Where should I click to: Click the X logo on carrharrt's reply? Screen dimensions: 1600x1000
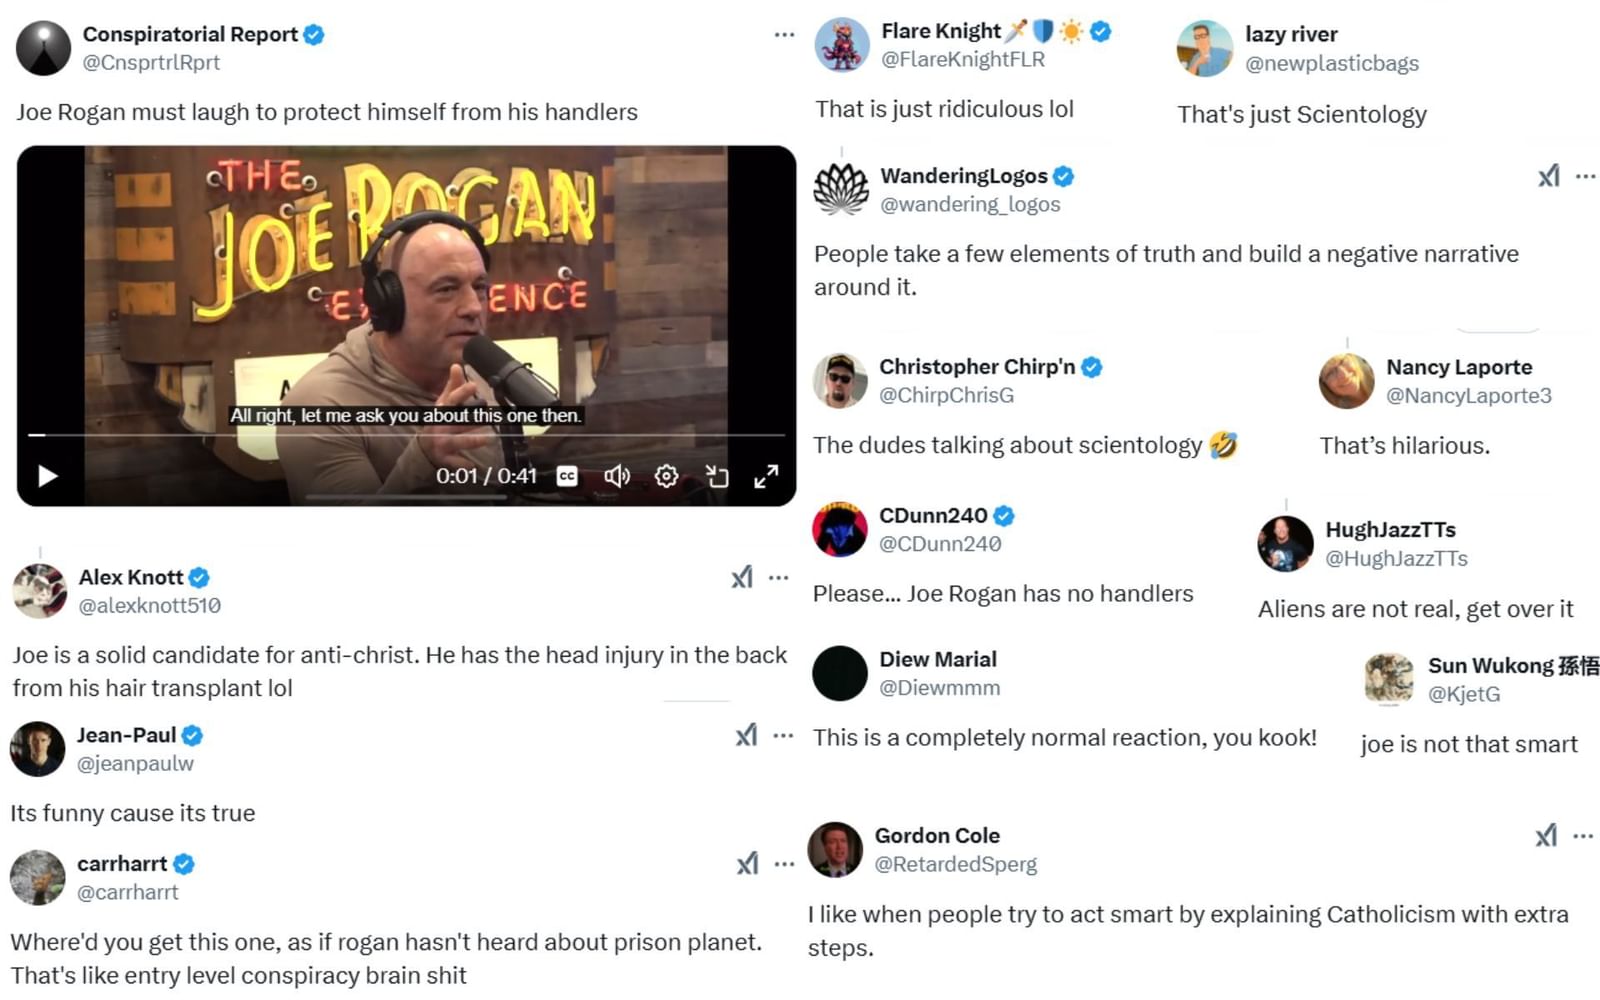(745, 863)
